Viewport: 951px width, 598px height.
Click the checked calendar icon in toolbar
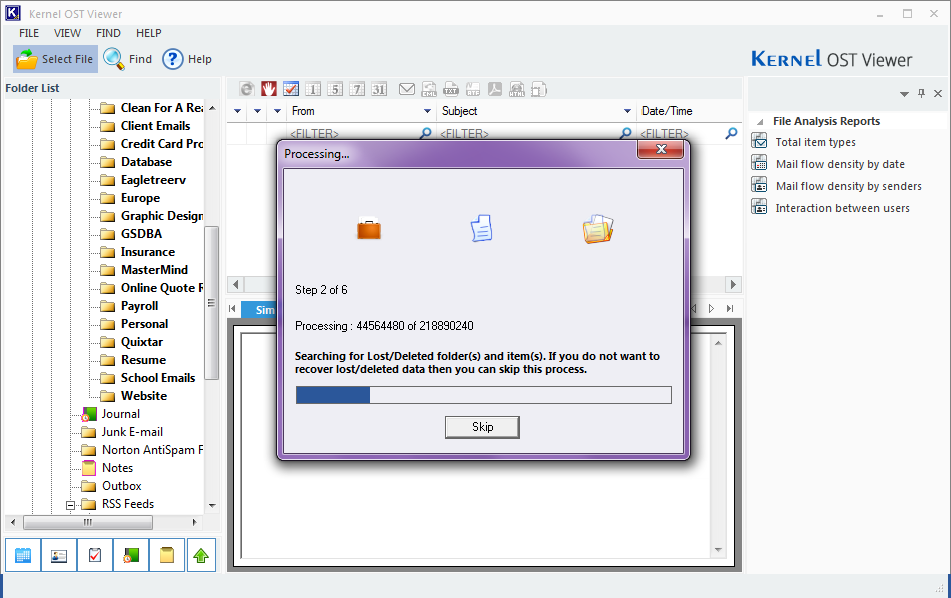pos(291,89)
